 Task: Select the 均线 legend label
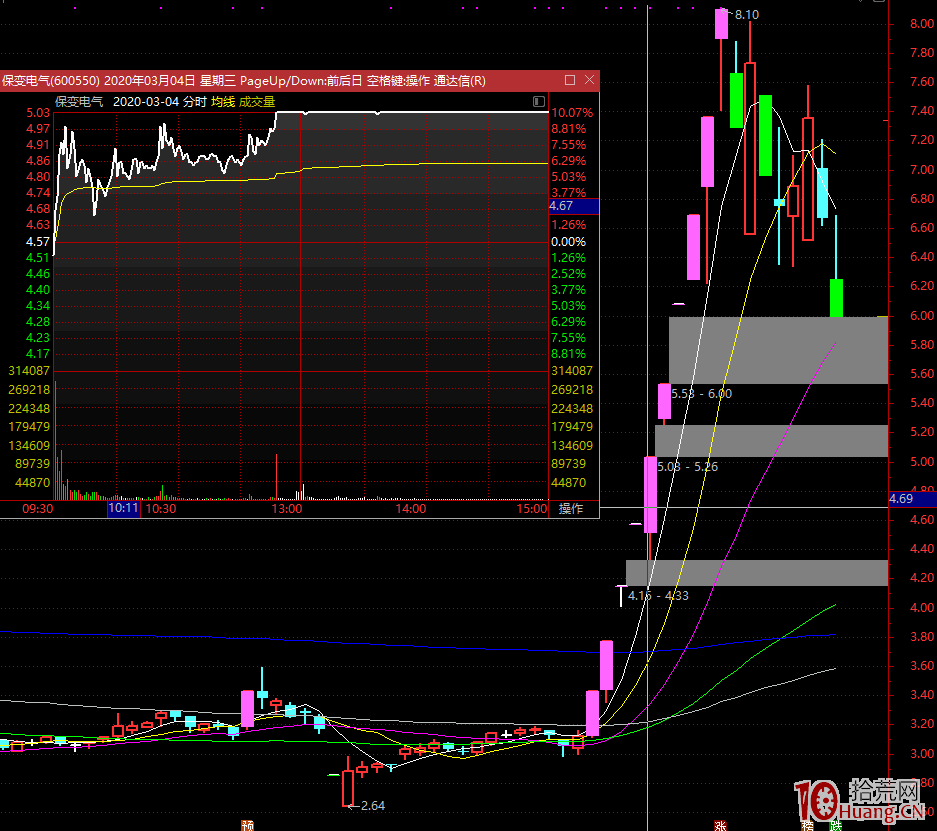tap(222, 101)
